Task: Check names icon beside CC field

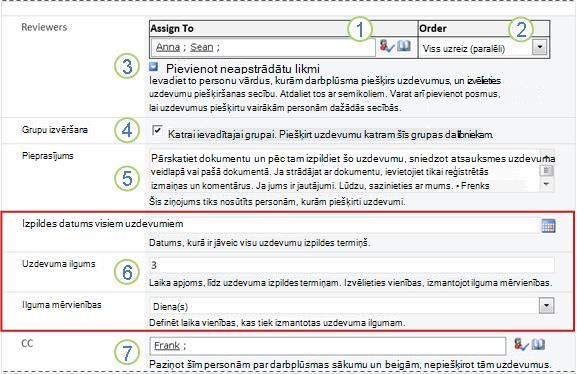Action: point(521,345)
